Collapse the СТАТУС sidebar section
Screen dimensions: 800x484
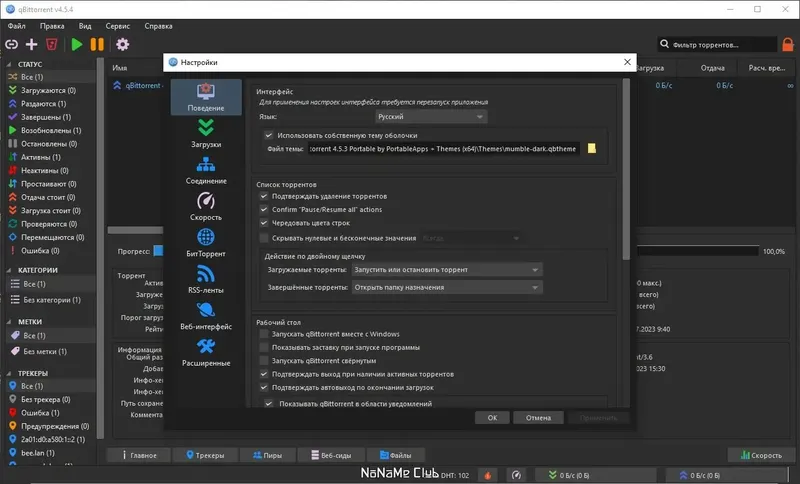click(x=9, y=64)
